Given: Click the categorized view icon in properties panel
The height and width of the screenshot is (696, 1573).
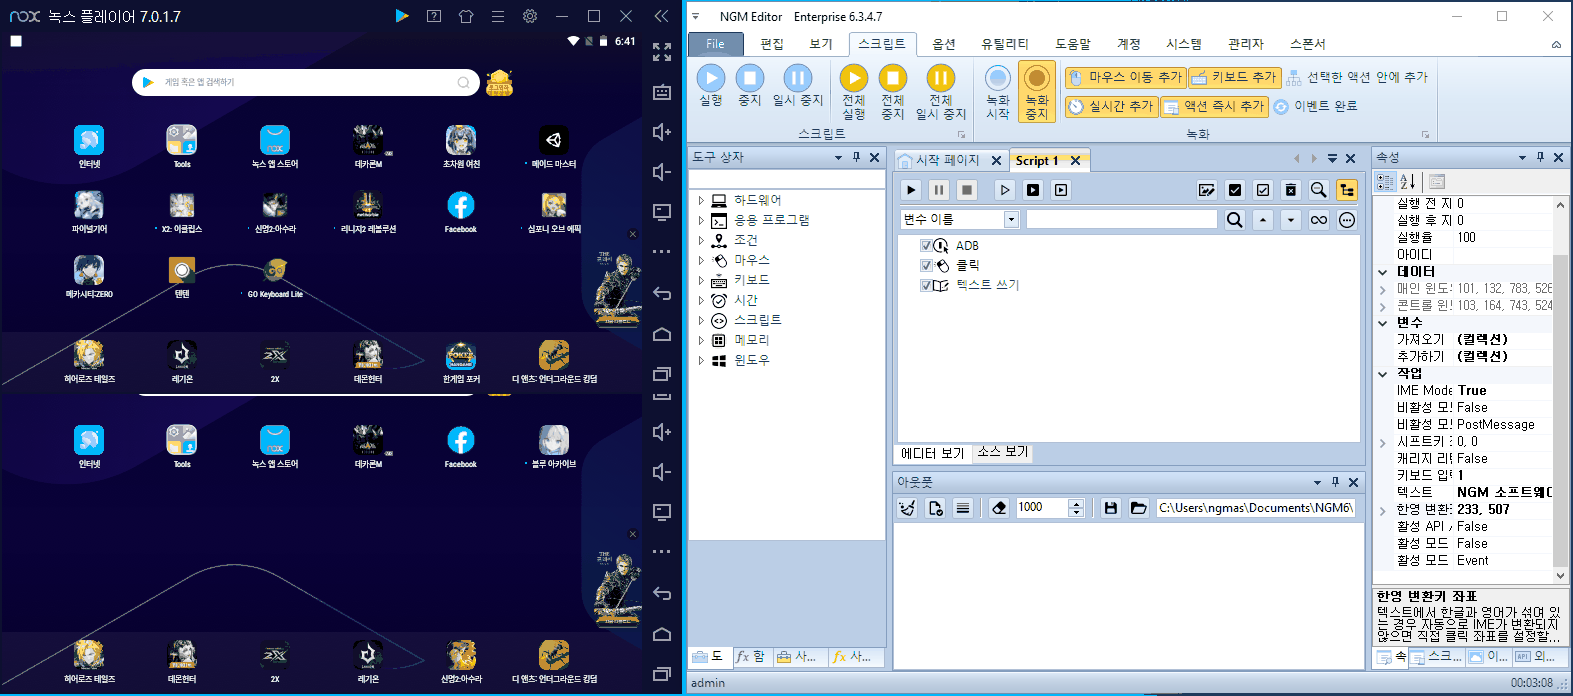Looking at the screenshot, I should coord(1385,182).
